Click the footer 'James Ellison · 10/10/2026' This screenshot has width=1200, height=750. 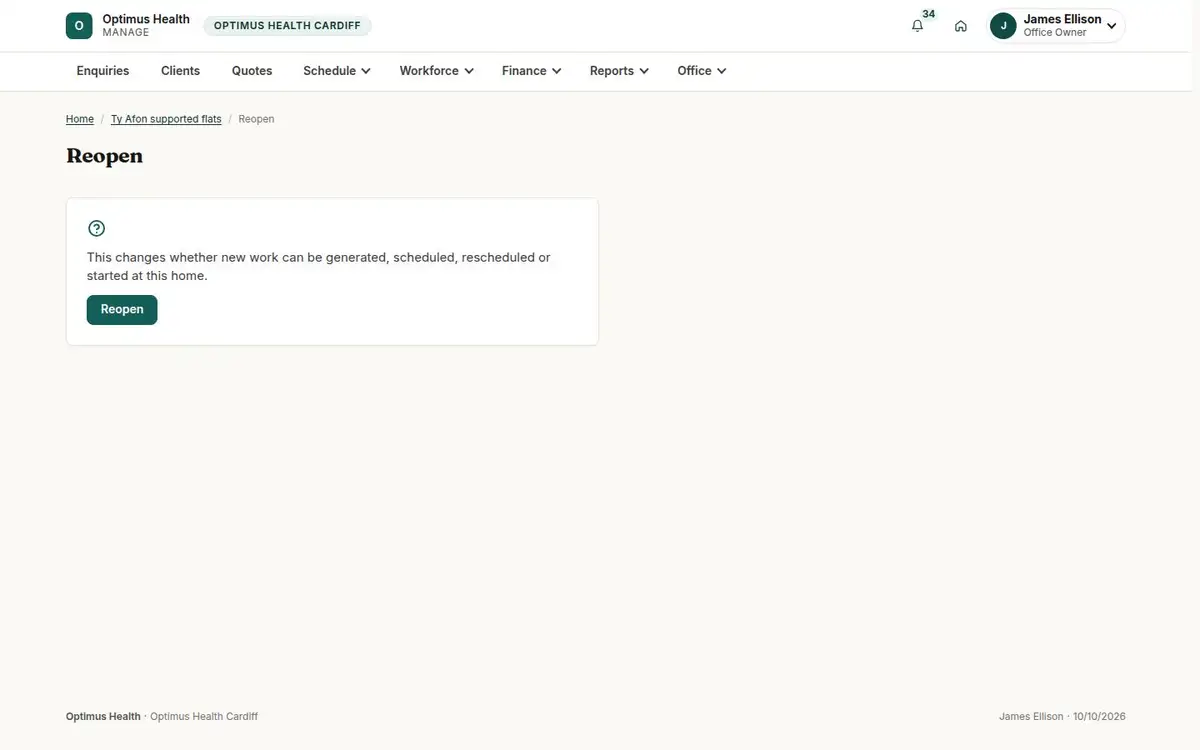[x=1062, y=717]
